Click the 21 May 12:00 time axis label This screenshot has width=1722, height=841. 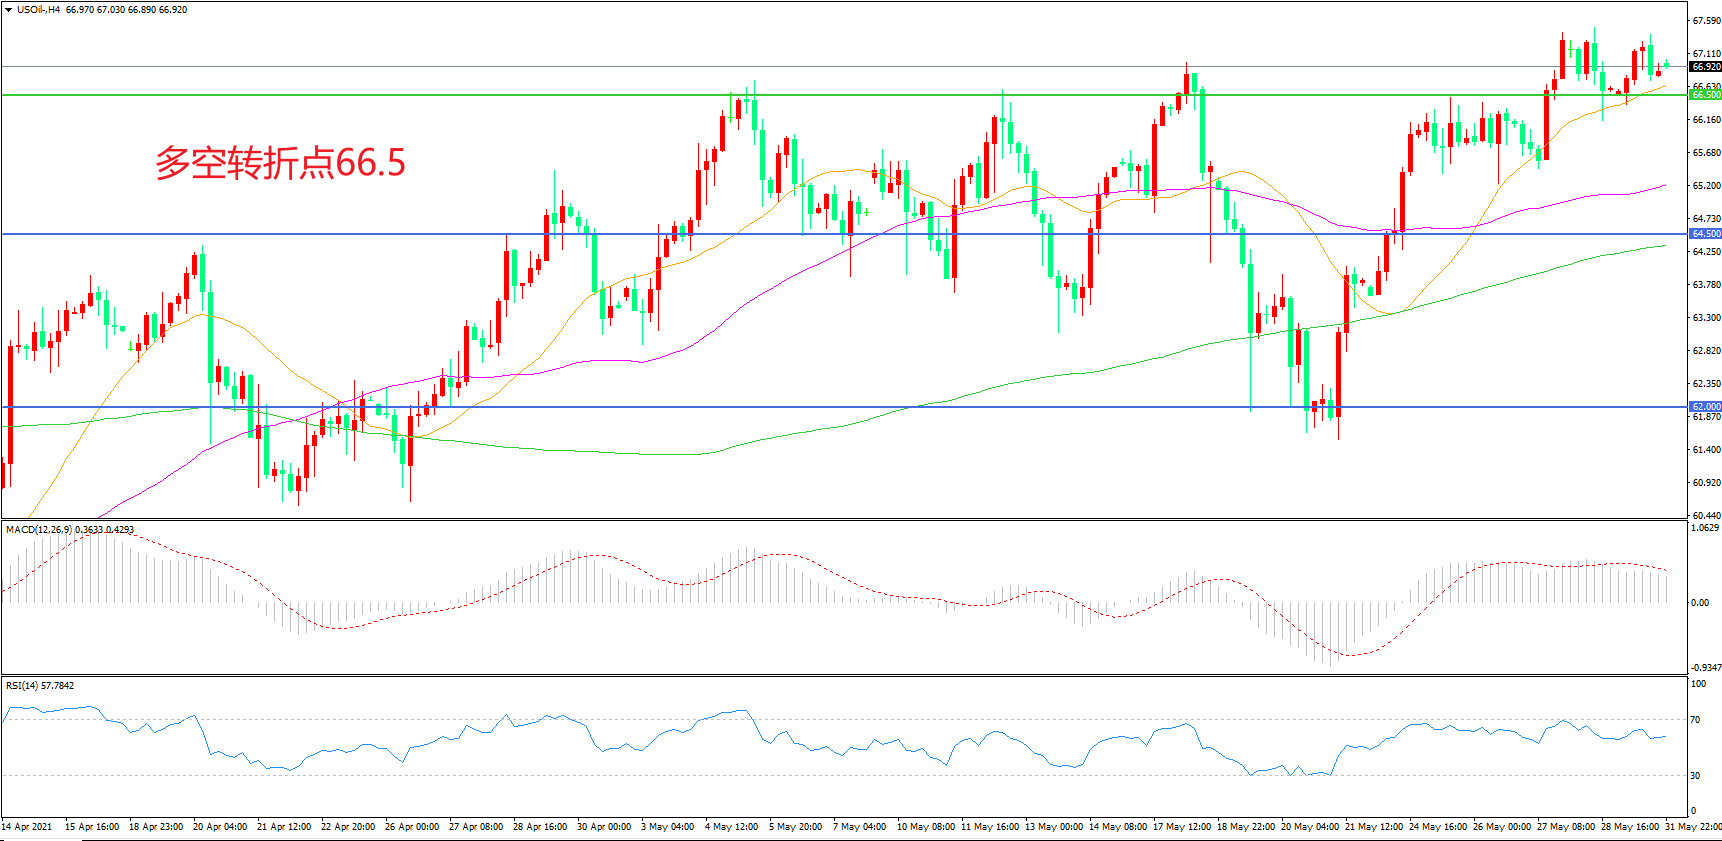tap(1373, 827)
